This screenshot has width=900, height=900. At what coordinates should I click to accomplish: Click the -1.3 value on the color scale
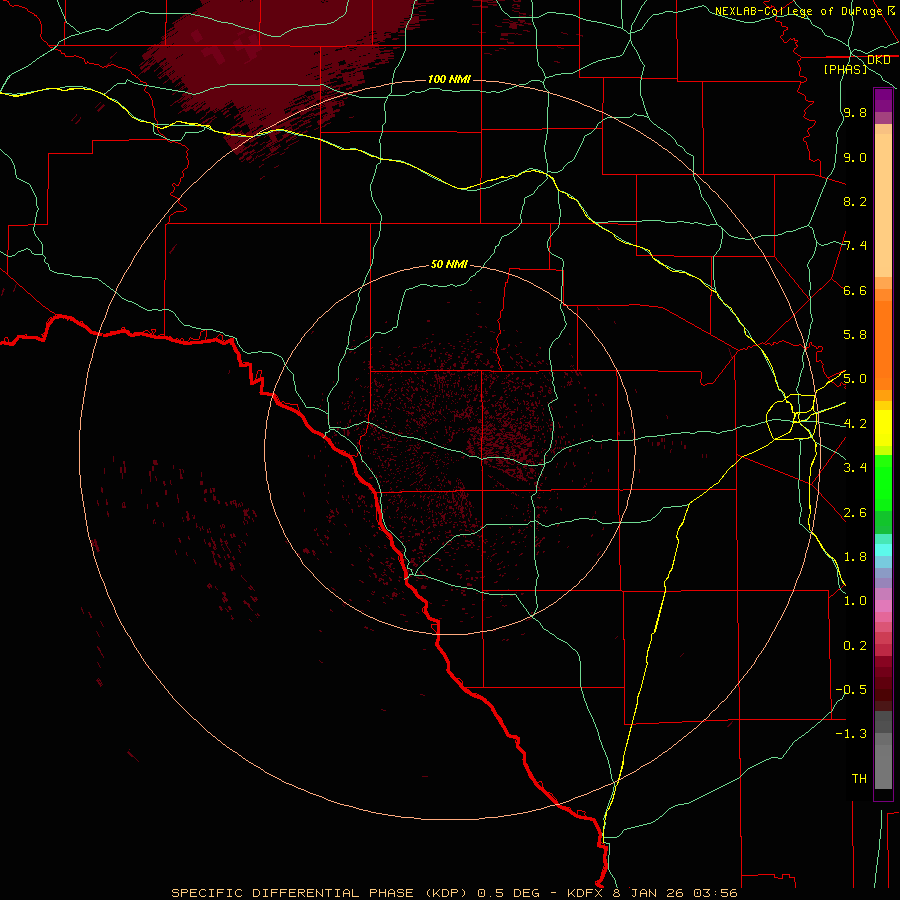point(851,734)
